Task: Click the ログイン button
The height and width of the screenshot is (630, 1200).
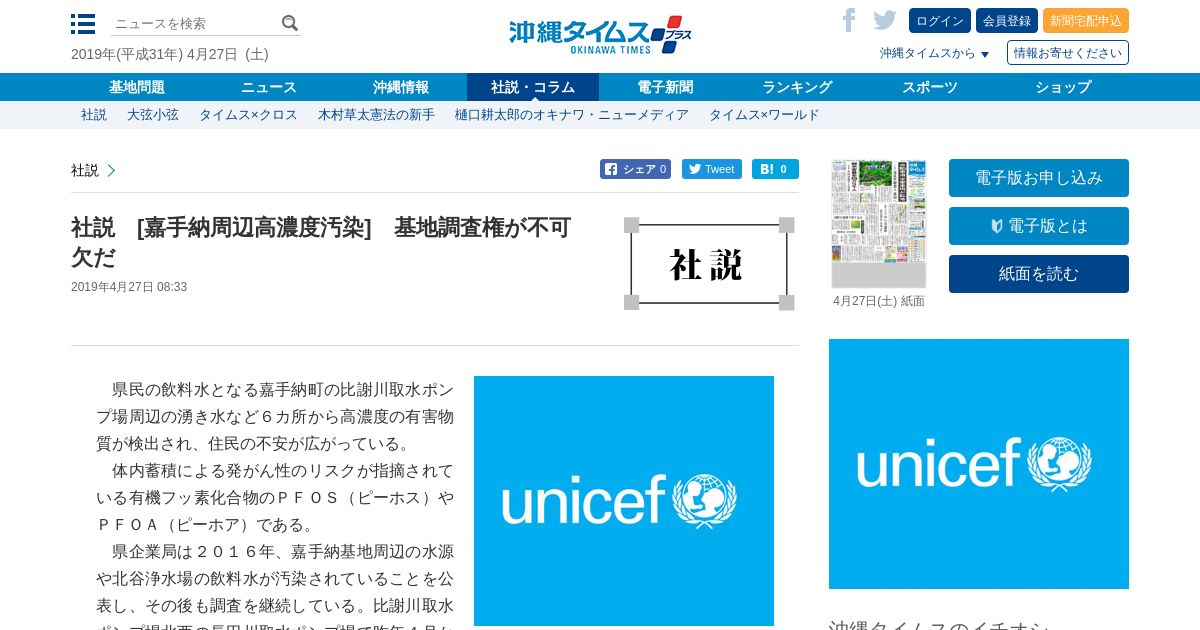Action: [940, 20]
